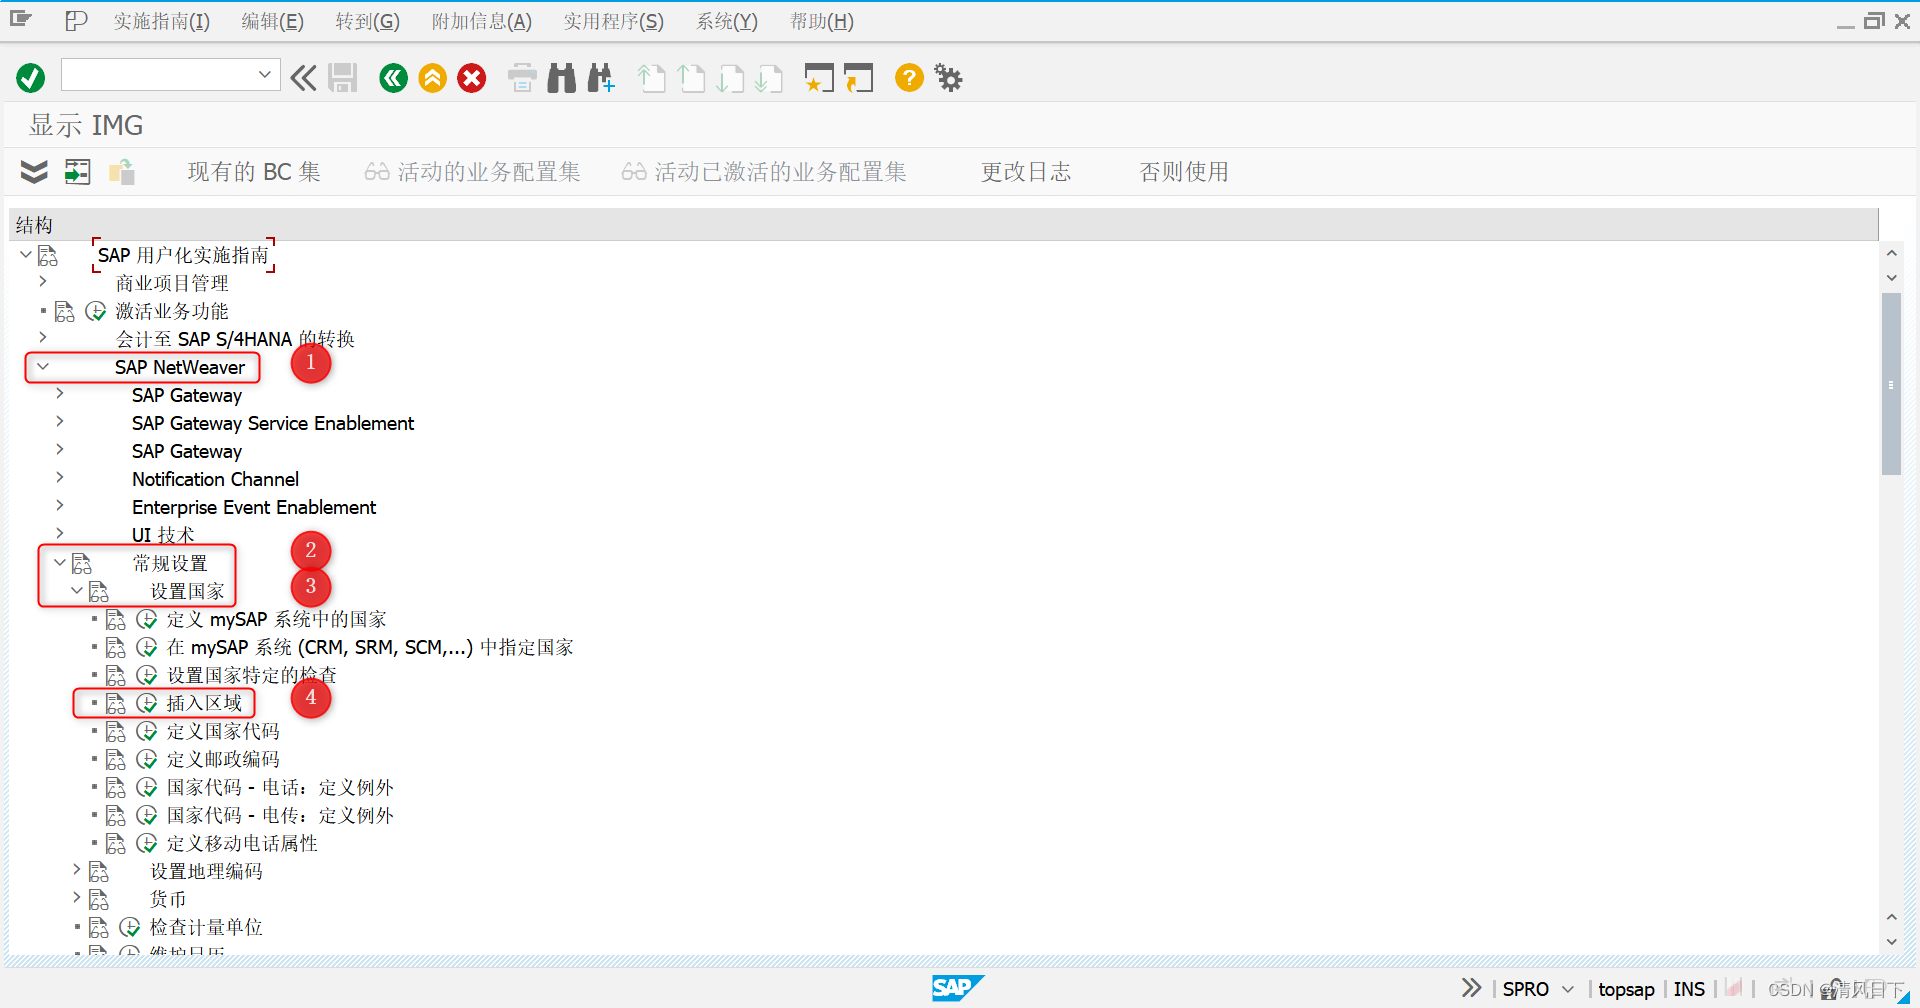The width and height of the screenshot is (1920, 1008).
Task: Click the 活动的业务配置集 button
Action: point(473,172)
